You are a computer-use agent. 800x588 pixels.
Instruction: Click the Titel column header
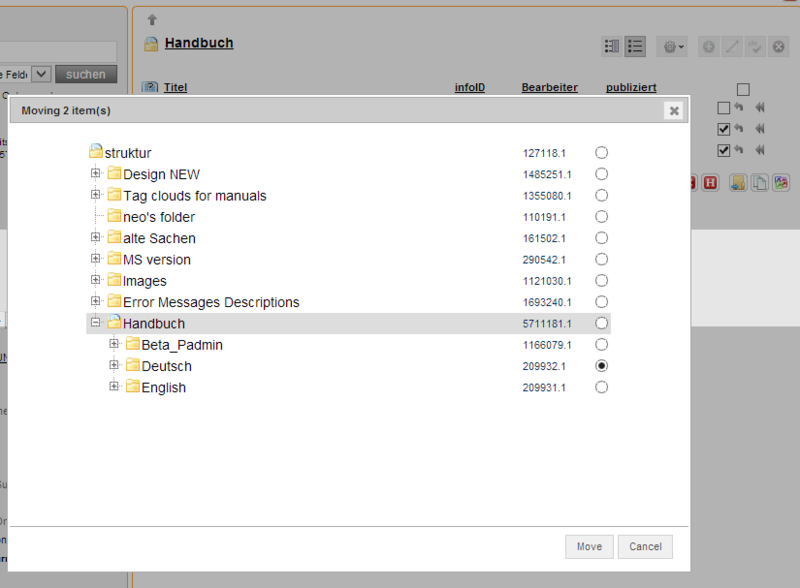pos(175,87)
